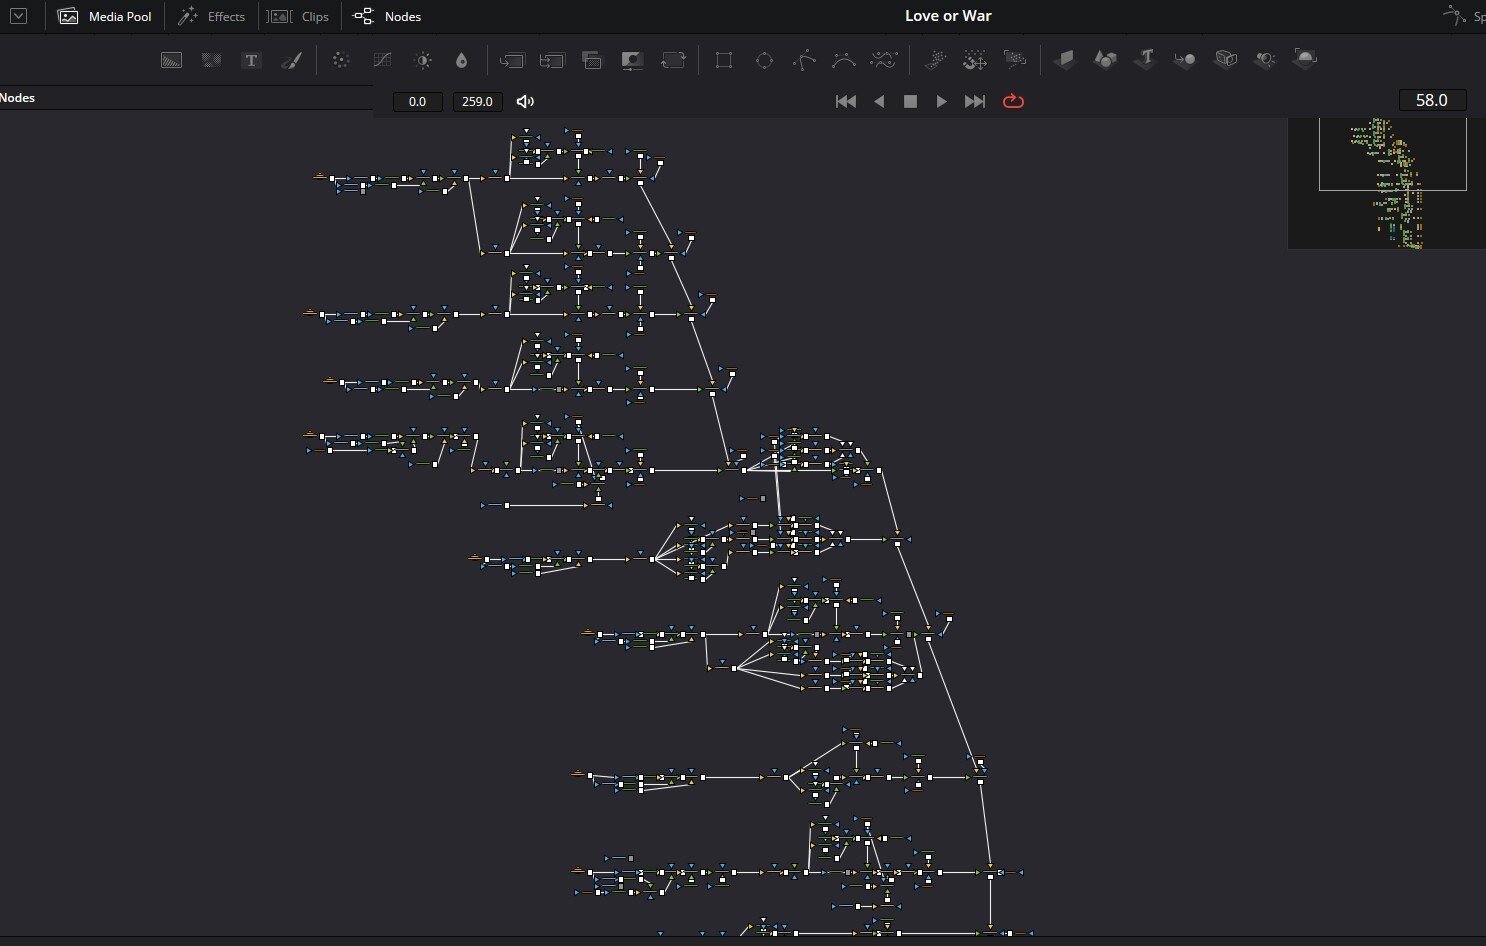Add a Rectangle mask node
Image resolution: width=1486 pixels, height=946 pixels.
[724, 60]
